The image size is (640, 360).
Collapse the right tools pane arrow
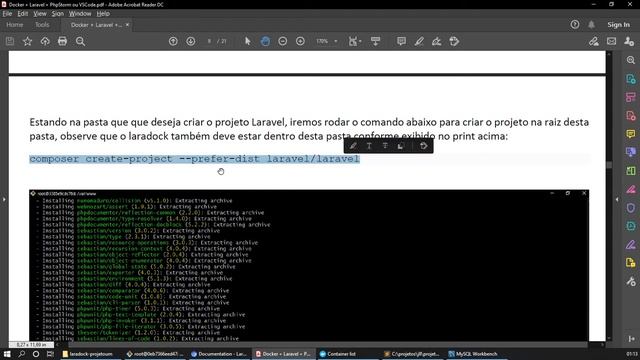coord(617,199)
